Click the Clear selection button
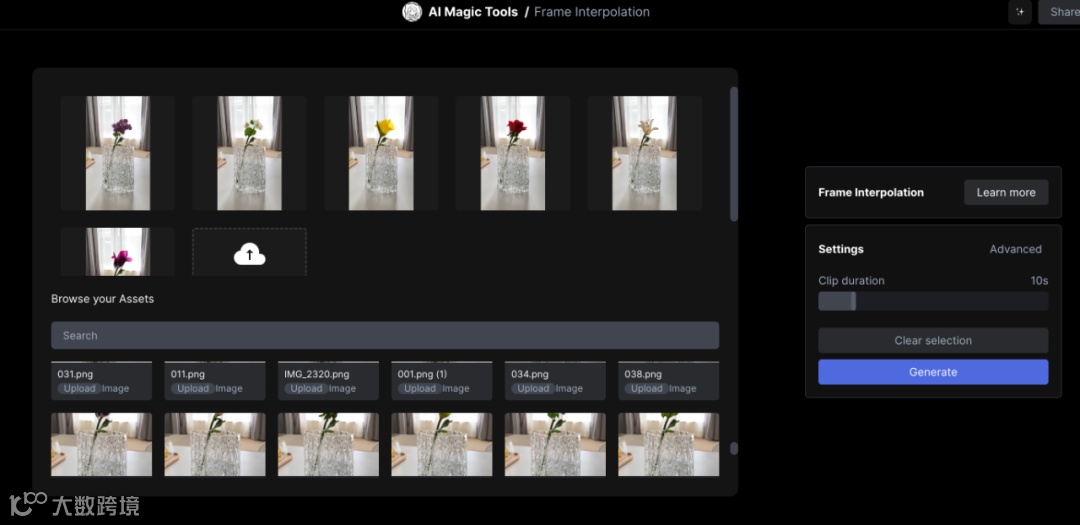Viewport: 1080px width, 525px height. tap(933, 340)
